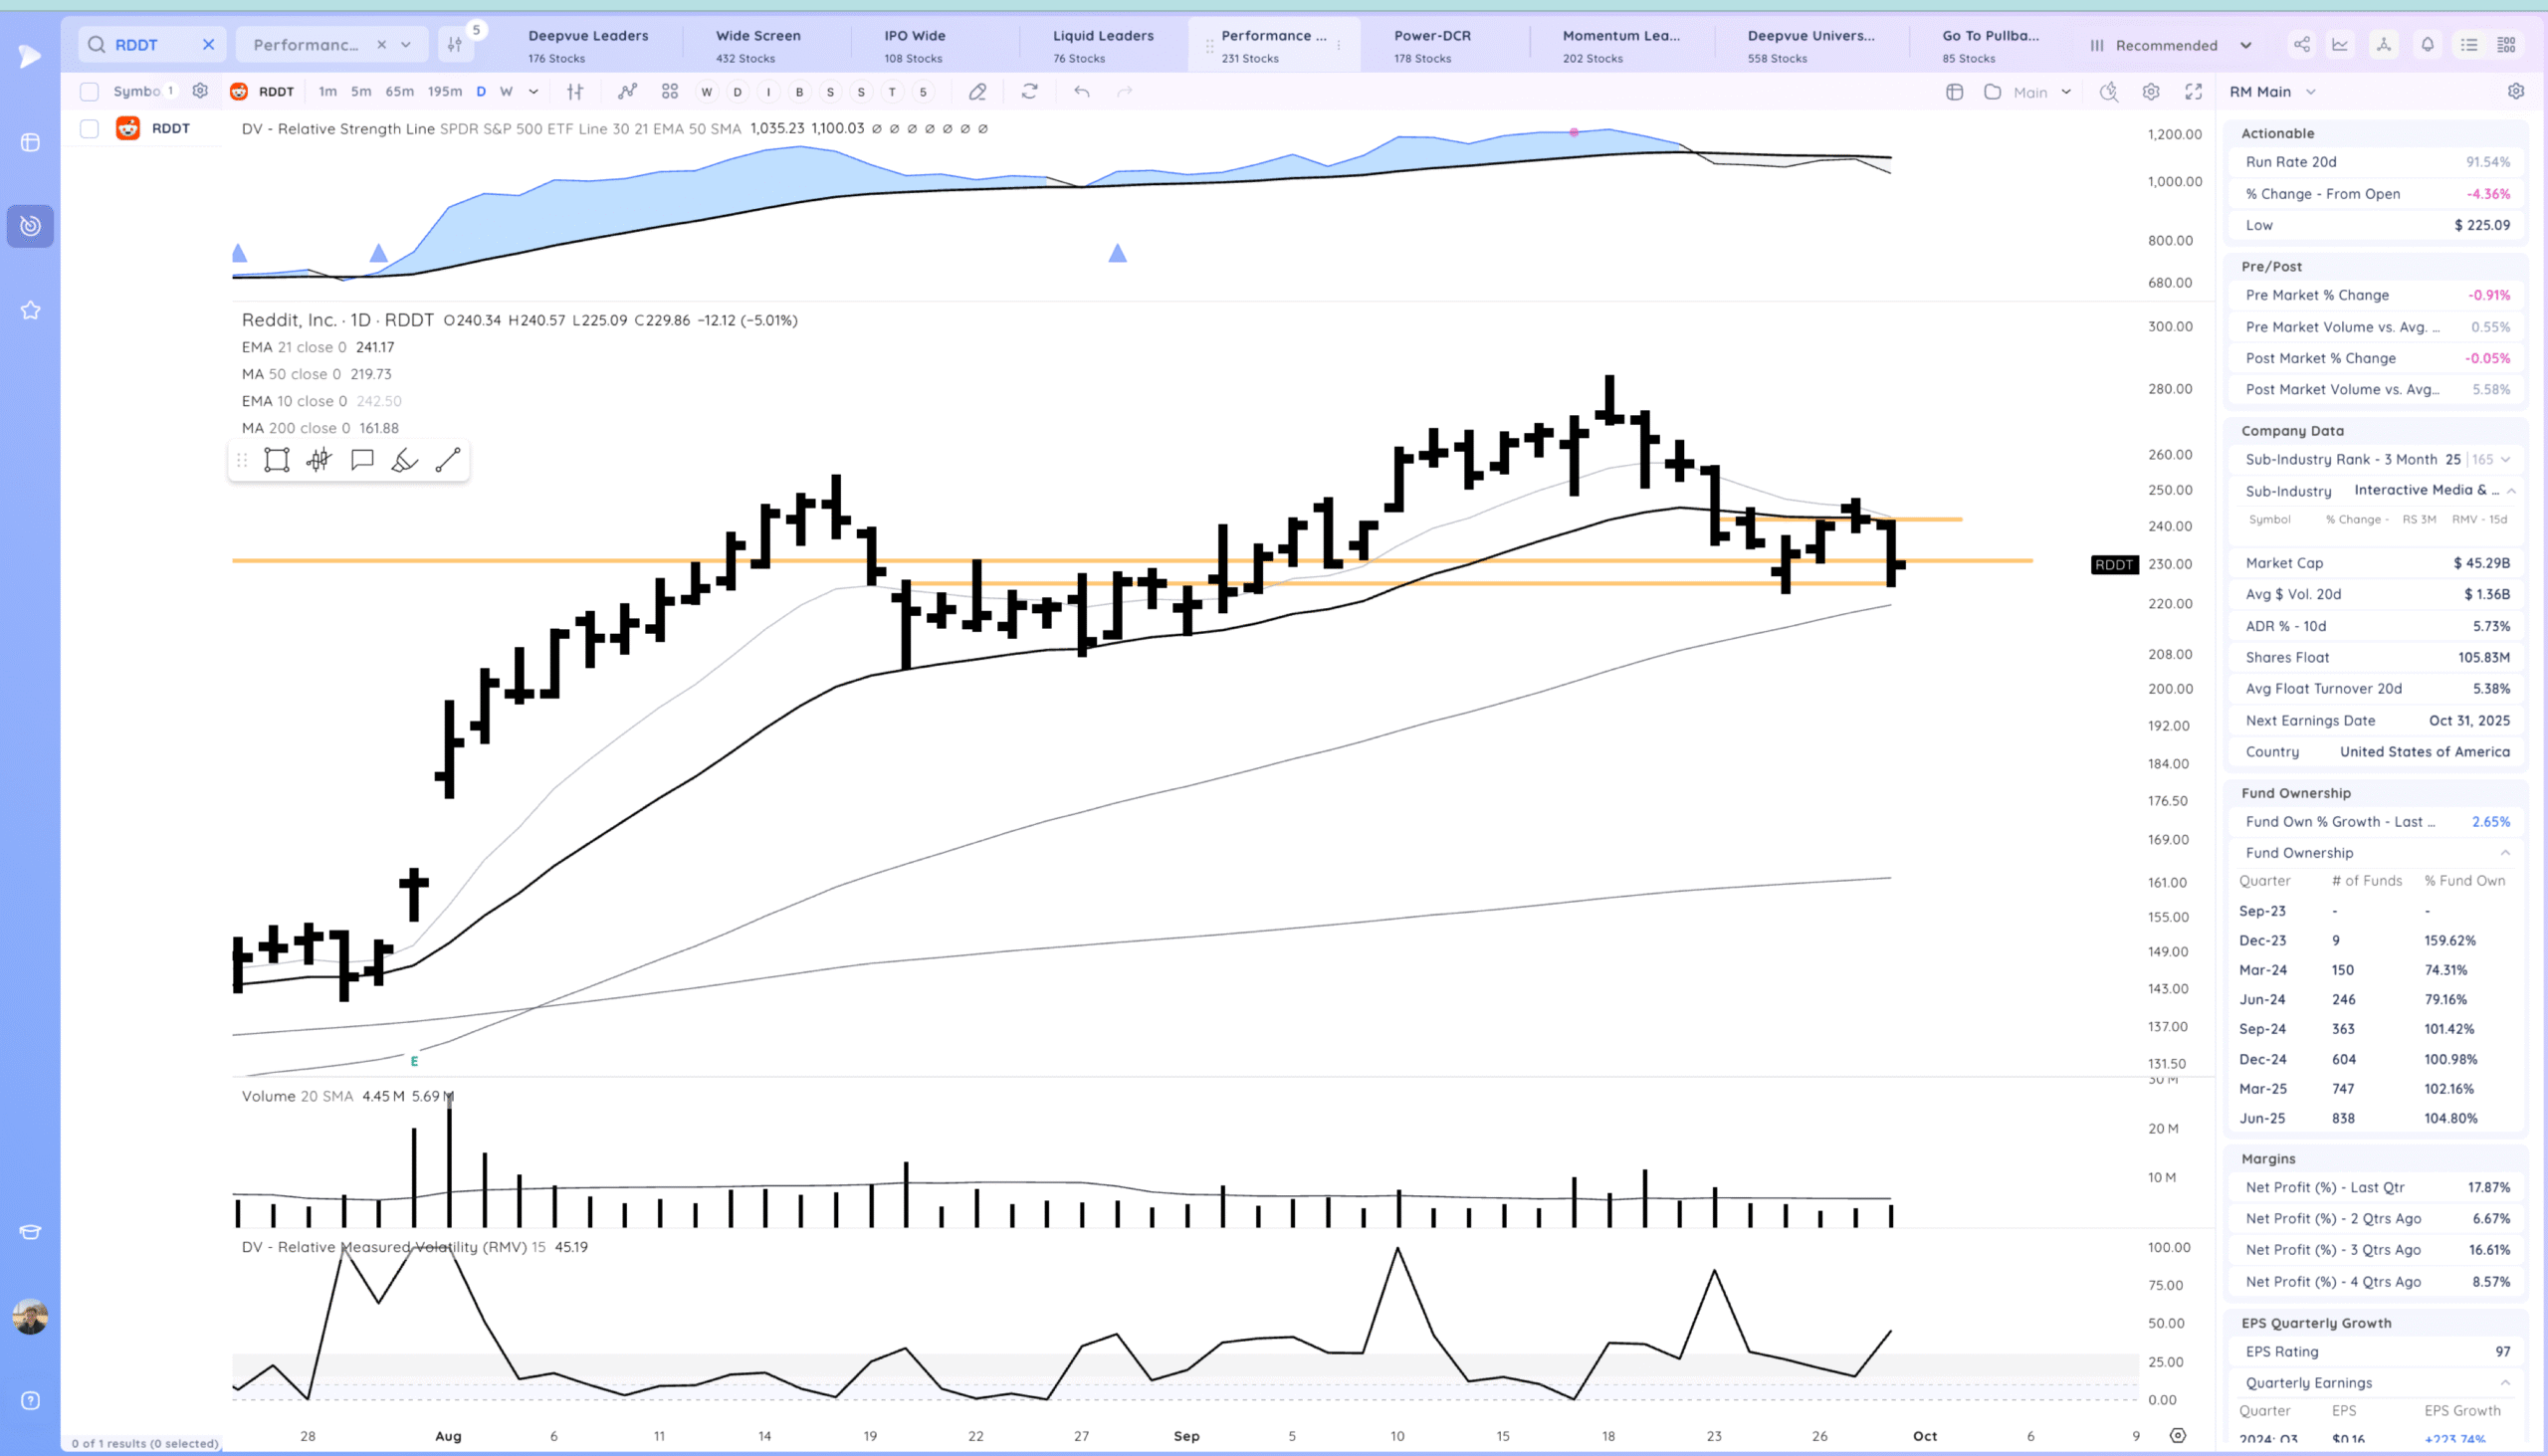Open the filter sliders icon with badge 5

coord(455,45)
